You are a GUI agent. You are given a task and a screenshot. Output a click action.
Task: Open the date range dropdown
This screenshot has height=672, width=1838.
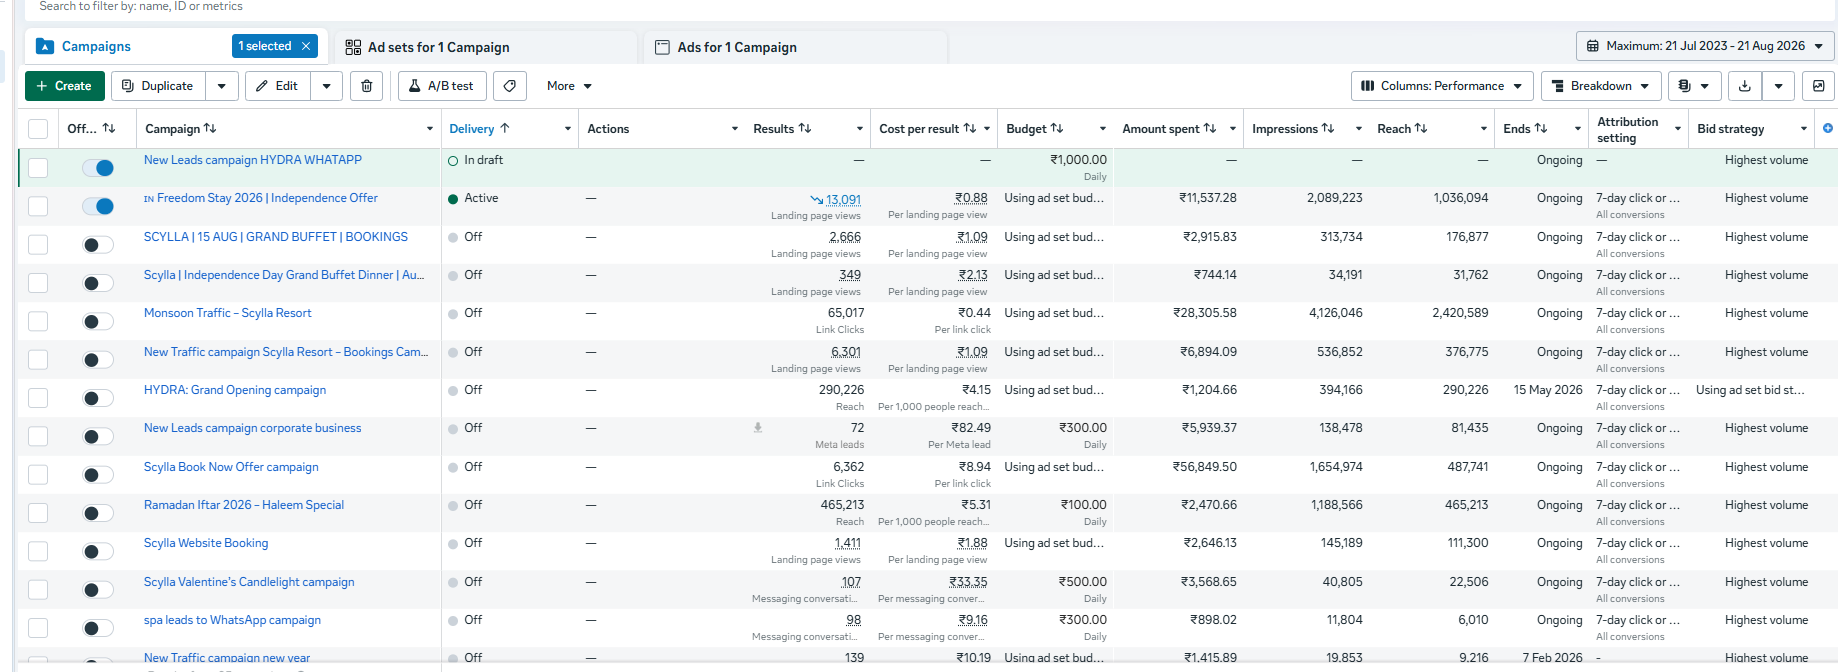point(1706,46)
